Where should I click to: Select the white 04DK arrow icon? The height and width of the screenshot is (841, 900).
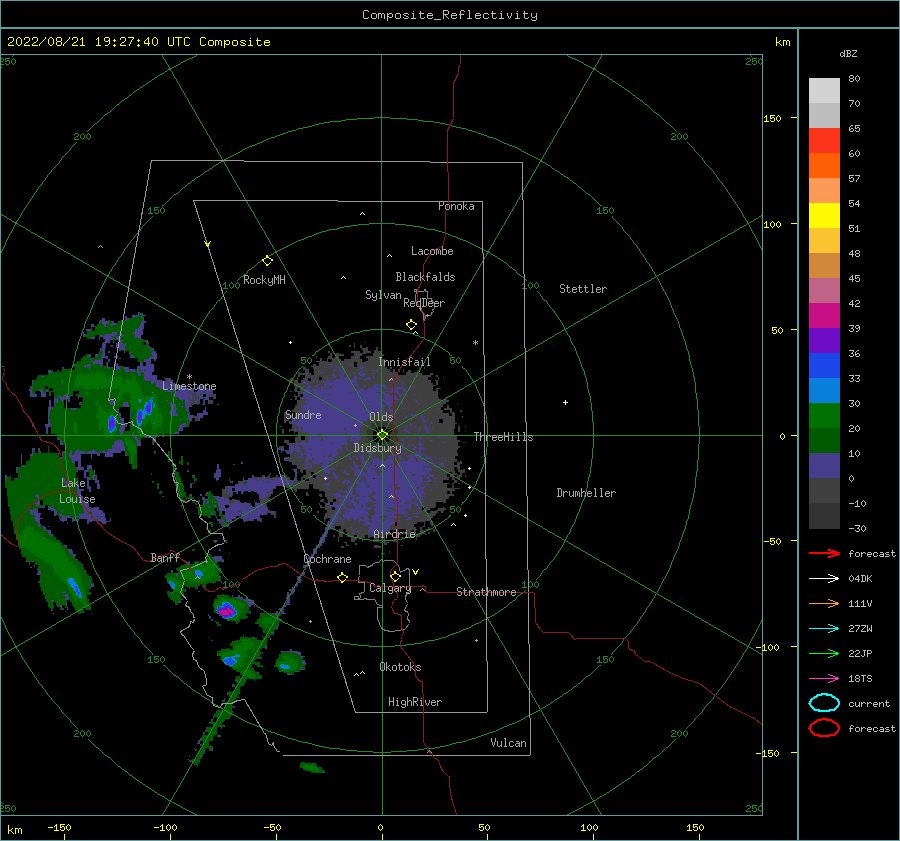(x=824, y=578)
